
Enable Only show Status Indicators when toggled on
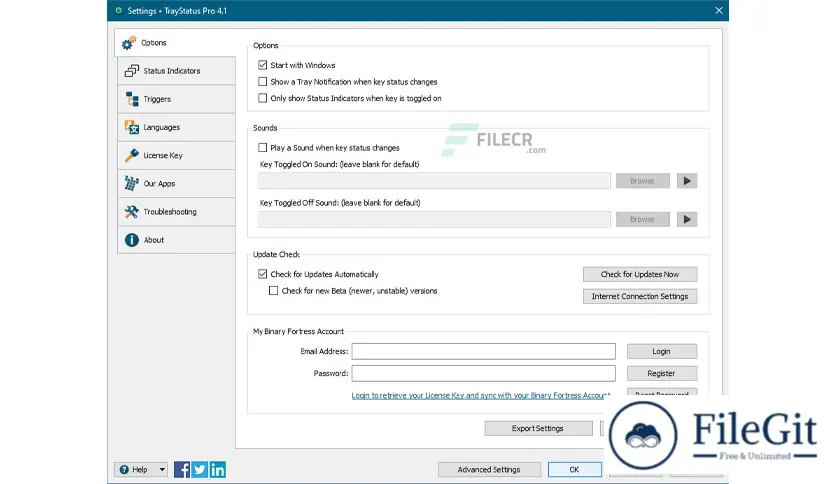(x=262, y=98)
